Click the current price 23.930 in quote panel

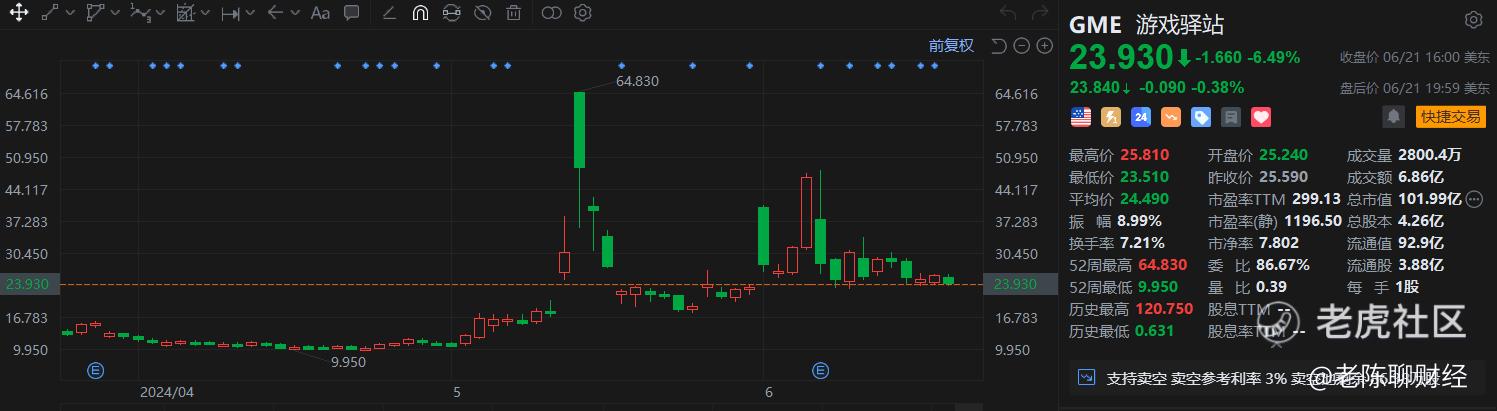(x=1120, y=56)
